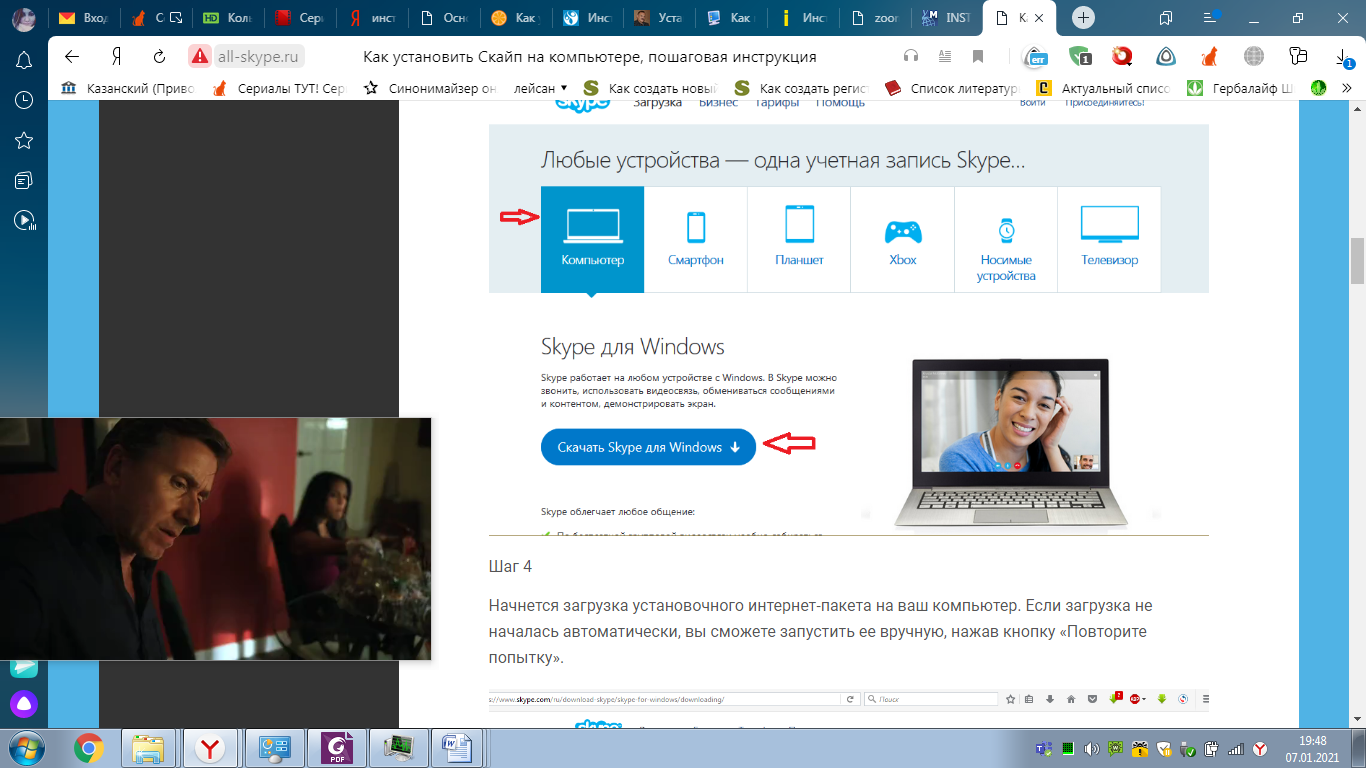Switch to the 'Сер' tab
This screenshot has height=768, width=1366.
(x=299, y=18)
